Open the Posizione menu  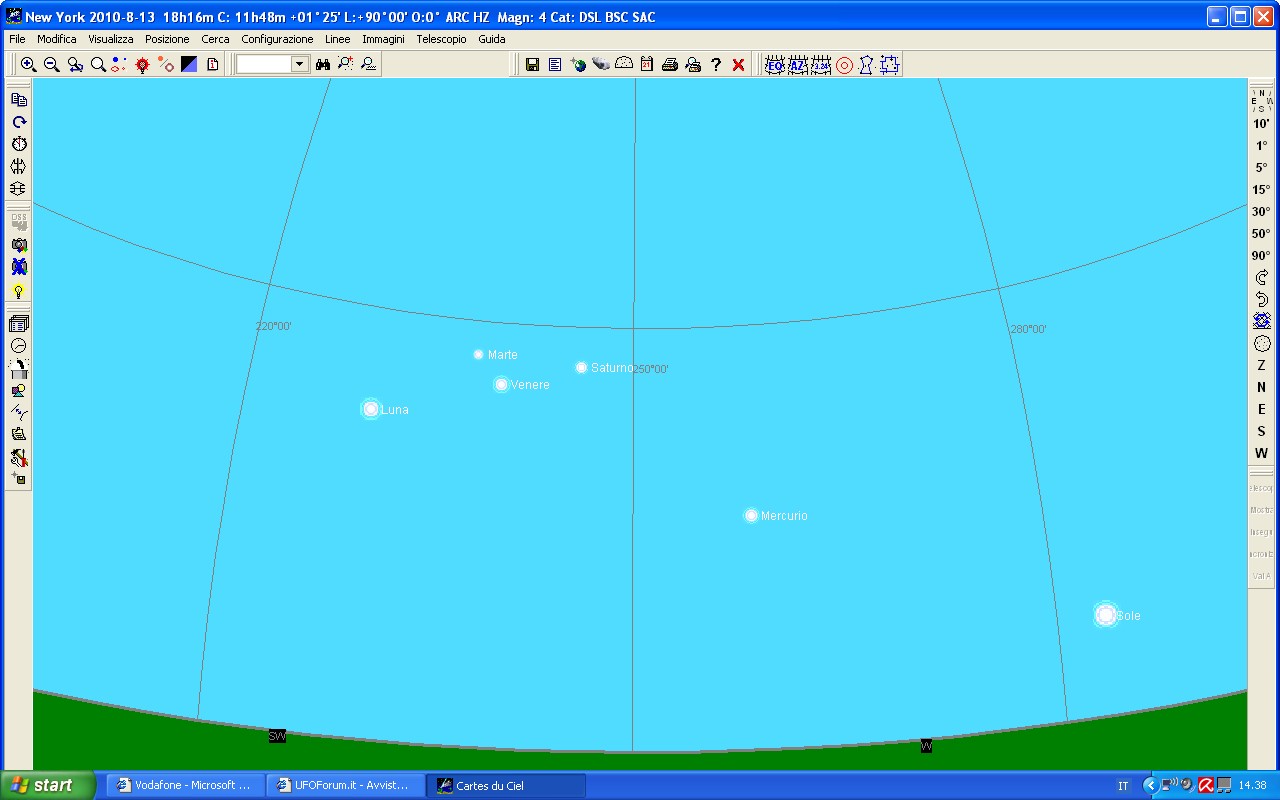coord(167,39)
